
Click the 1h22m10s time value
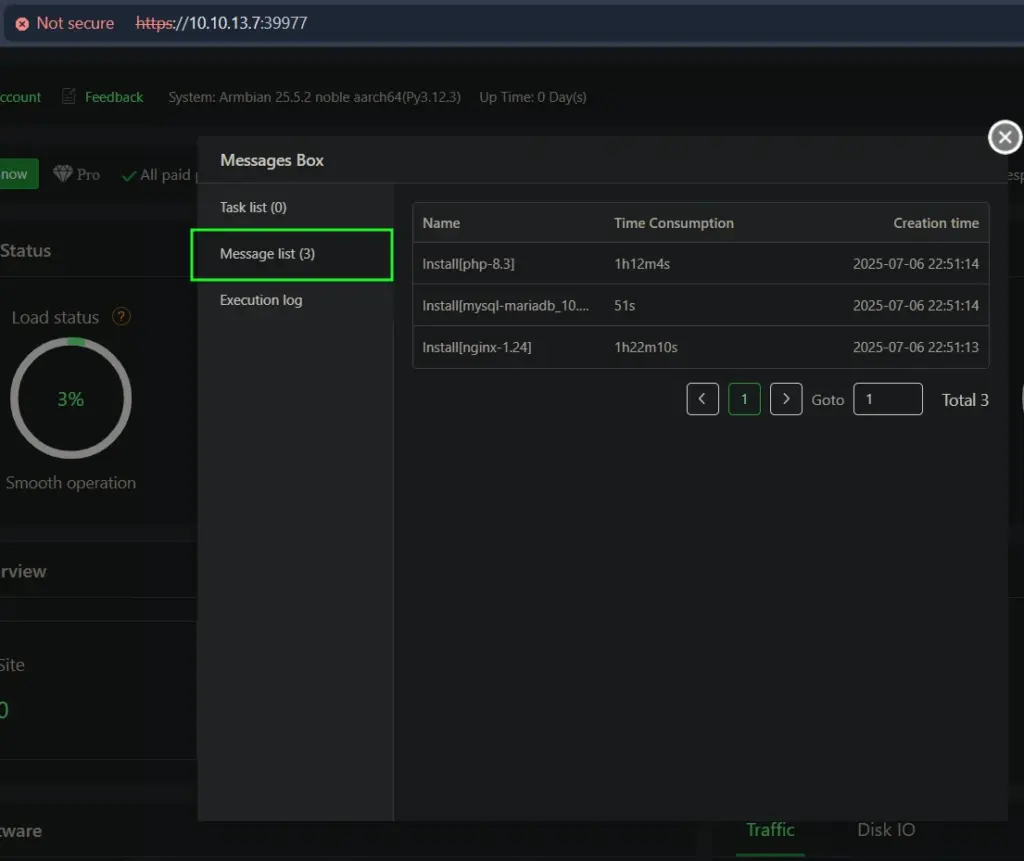(645, 347)
